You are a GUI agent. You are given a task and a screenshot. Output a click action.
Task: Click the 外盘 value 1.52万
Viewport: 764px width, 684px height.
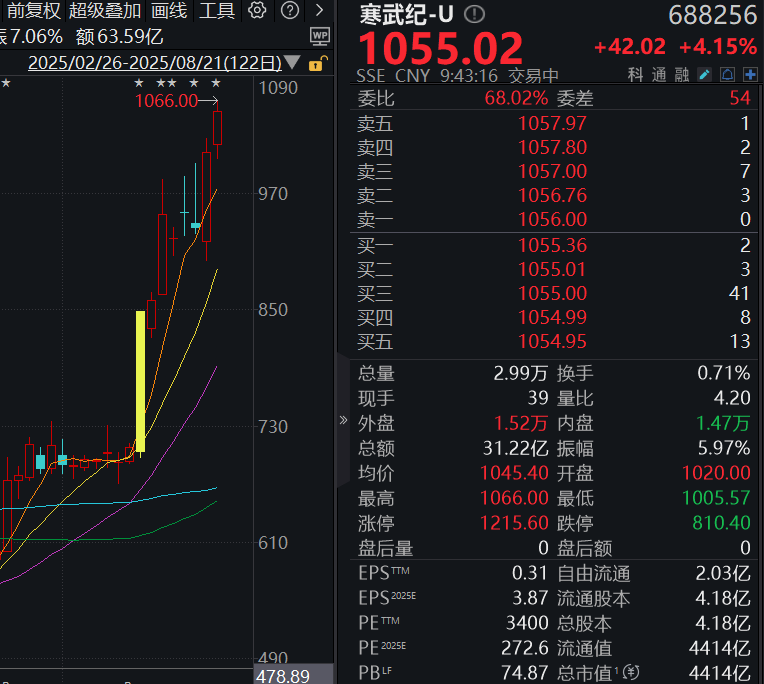(x=521, y=423)
